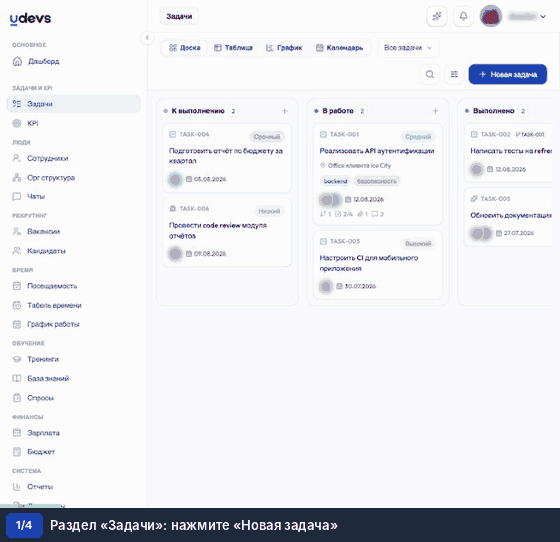560x542 pixels.
Task: Click the checklist 2/4 icon on TASK-001
Action: (x=344, y=214)
